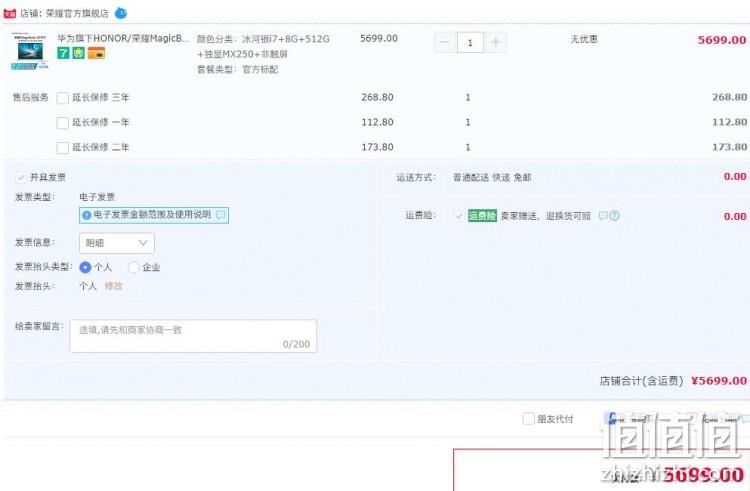Check the 朋友代付 option
This screenshot has height=491, width=750.
pyautogui.click(x=529, y=419)
